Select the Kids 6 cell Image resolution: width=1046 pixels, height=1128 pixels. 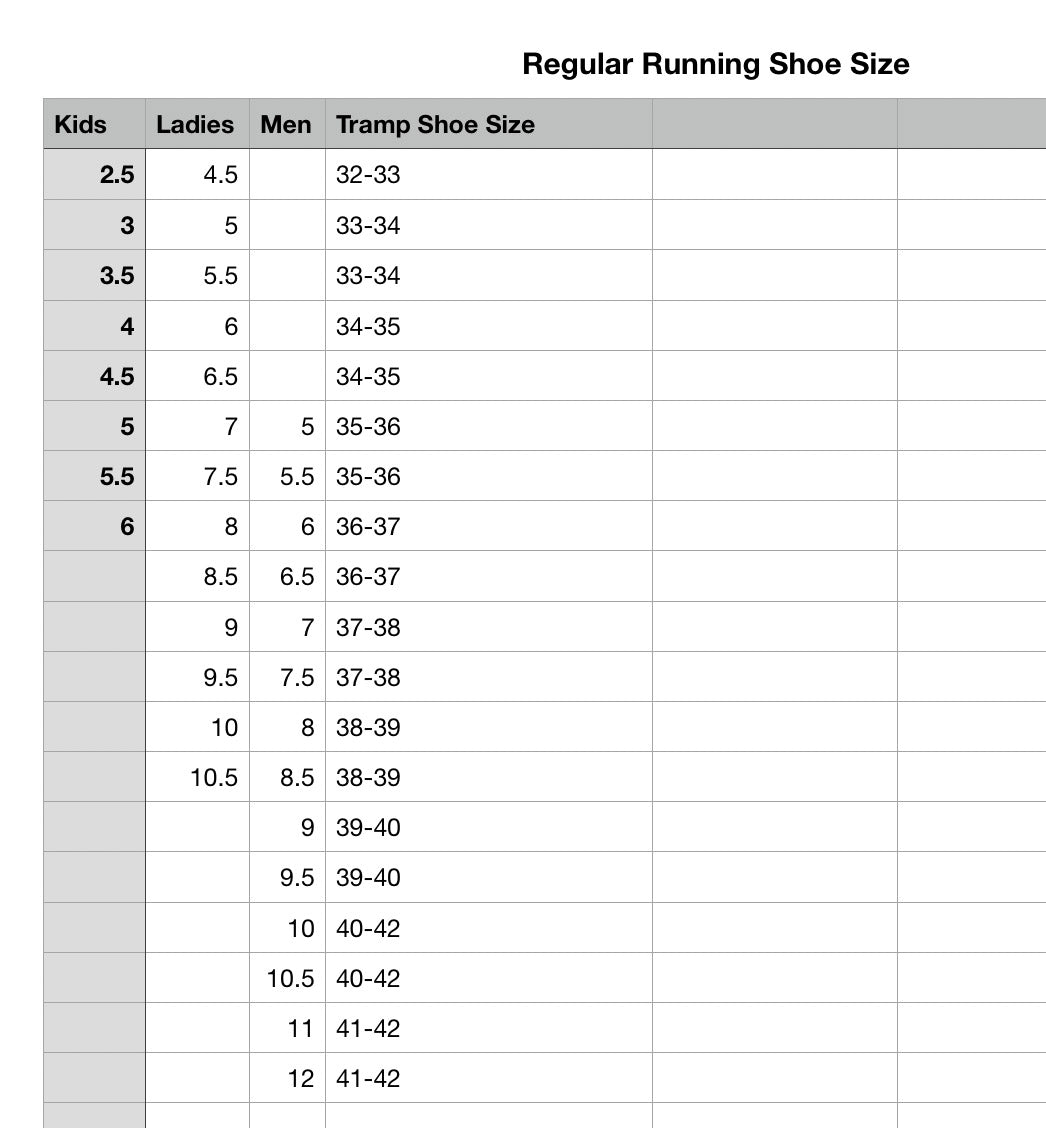pos(94,526)
